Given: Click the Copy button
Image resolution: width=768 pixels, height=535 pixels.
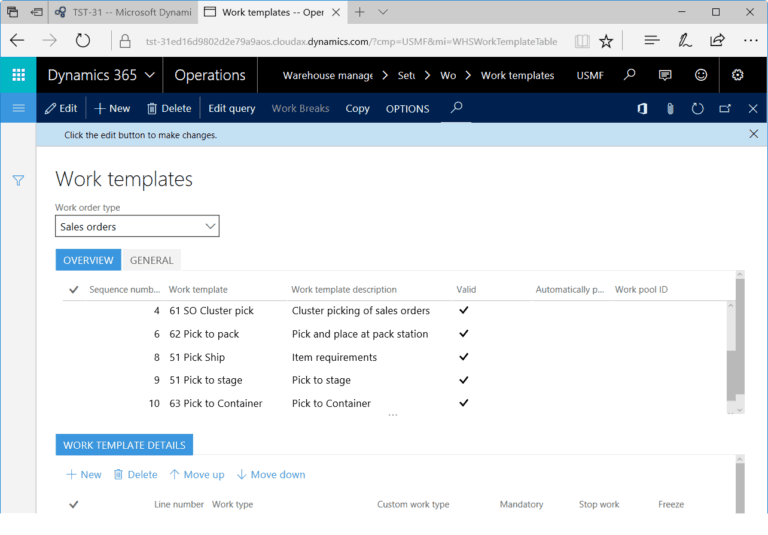Looking at the screenshot, I should pyautogui.click(x=358, y=109).
